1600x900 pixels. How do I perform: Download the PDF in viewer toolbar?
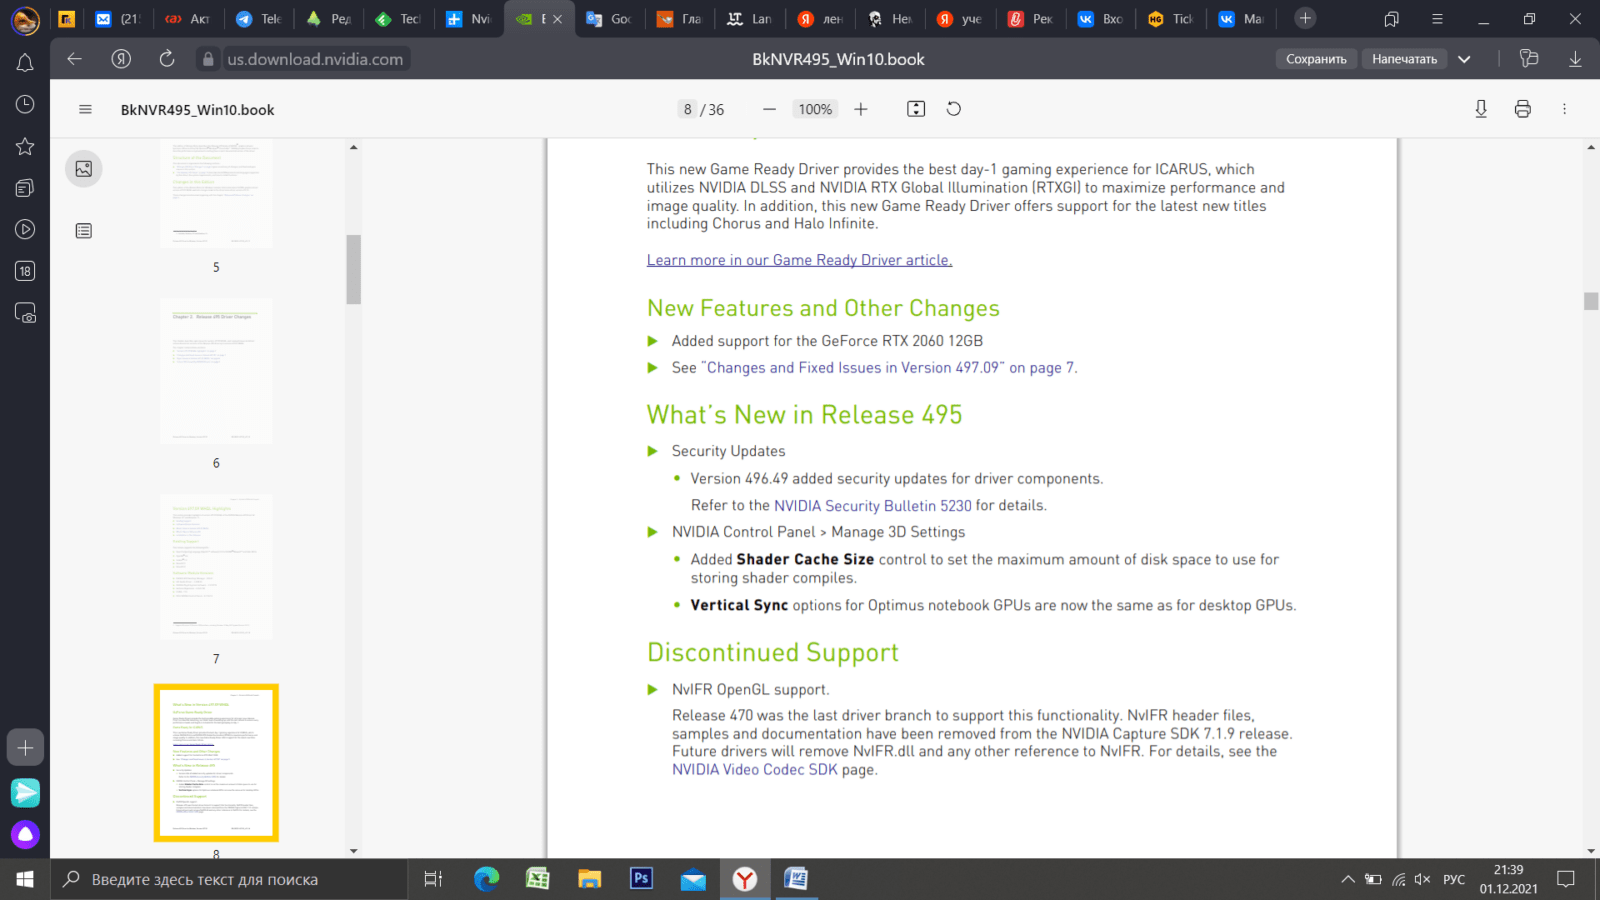coord(1481,109)
